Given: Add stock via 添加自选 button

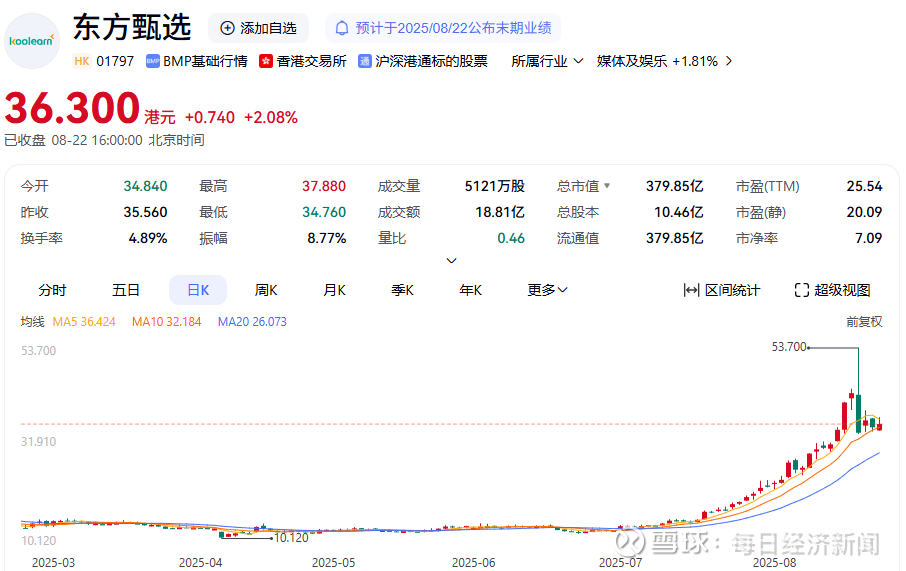Looking at the screenshot, I should coord(258,28).
